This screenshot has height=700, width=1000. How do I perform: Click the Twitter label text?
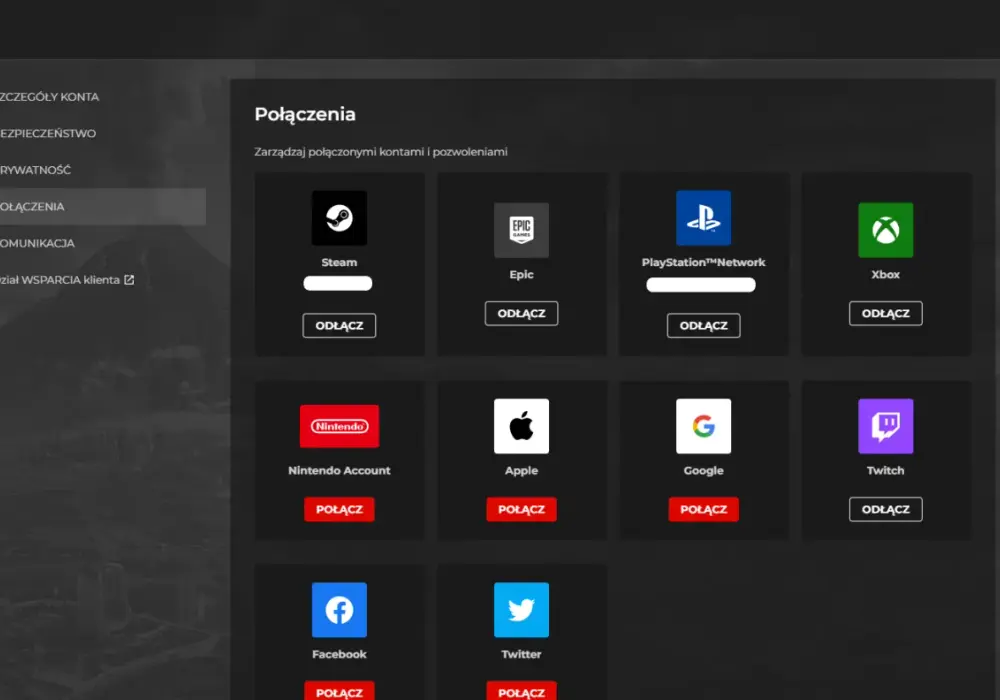pos(521,654)
